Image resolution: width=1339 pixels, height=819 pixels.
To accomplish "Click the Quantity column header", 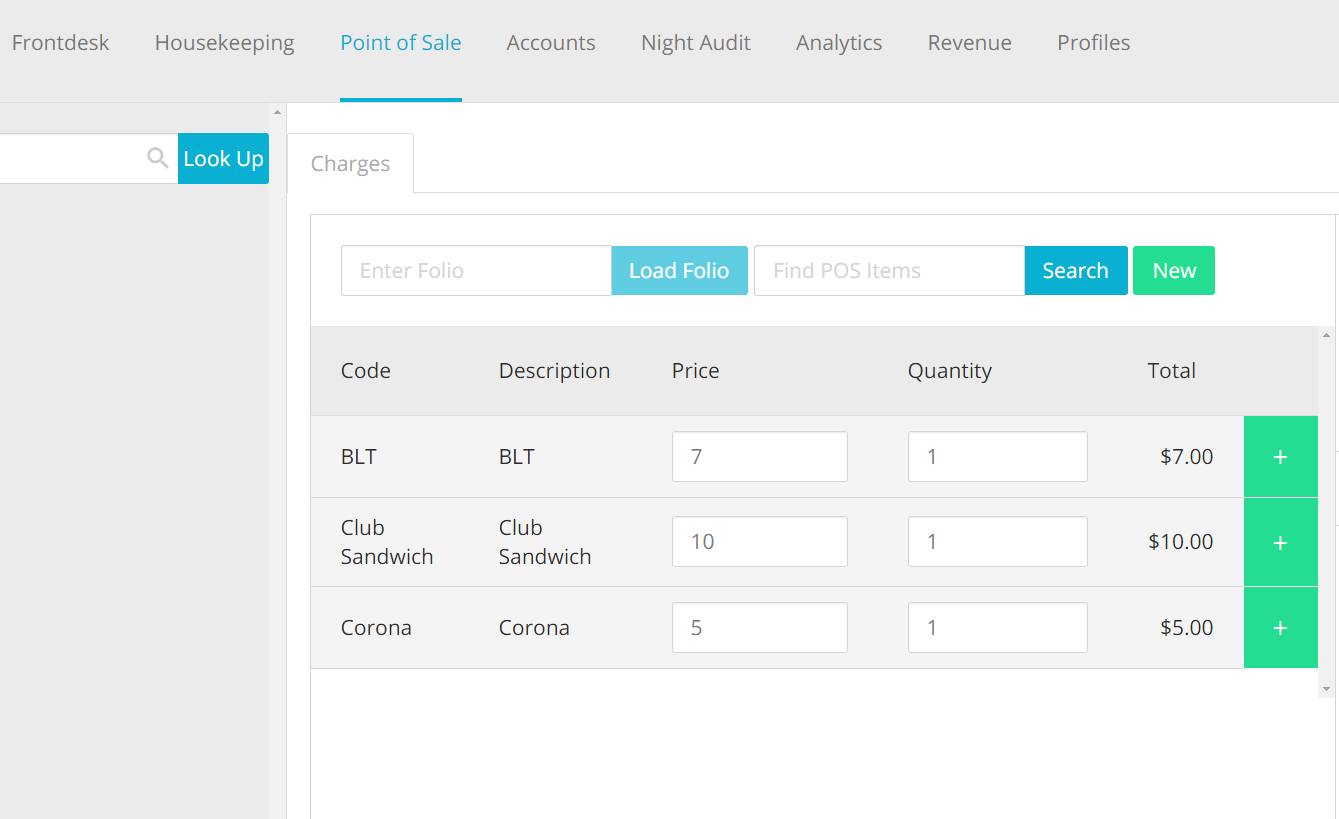I will 950,371.
